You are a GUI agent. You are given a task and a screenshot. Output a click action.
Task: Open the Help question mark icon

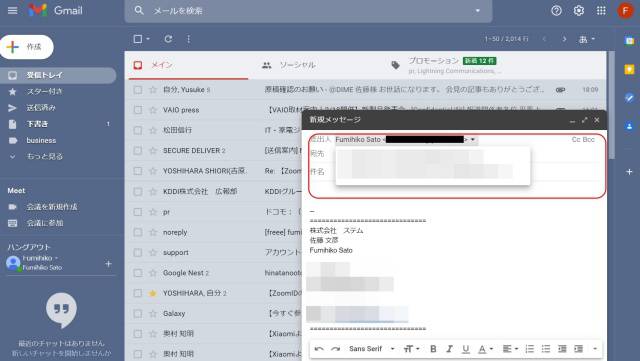coord(556,11)
